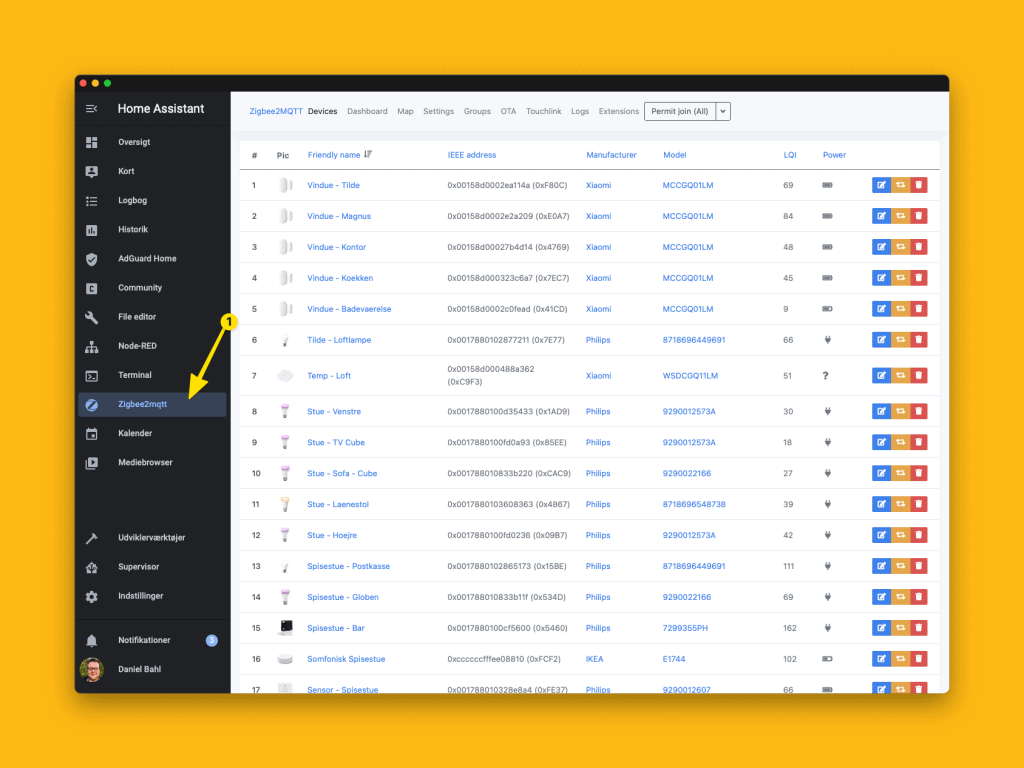Open Daniel Bahl user profile
This screenshot has width=1024, height=768.
click(152, 669)
